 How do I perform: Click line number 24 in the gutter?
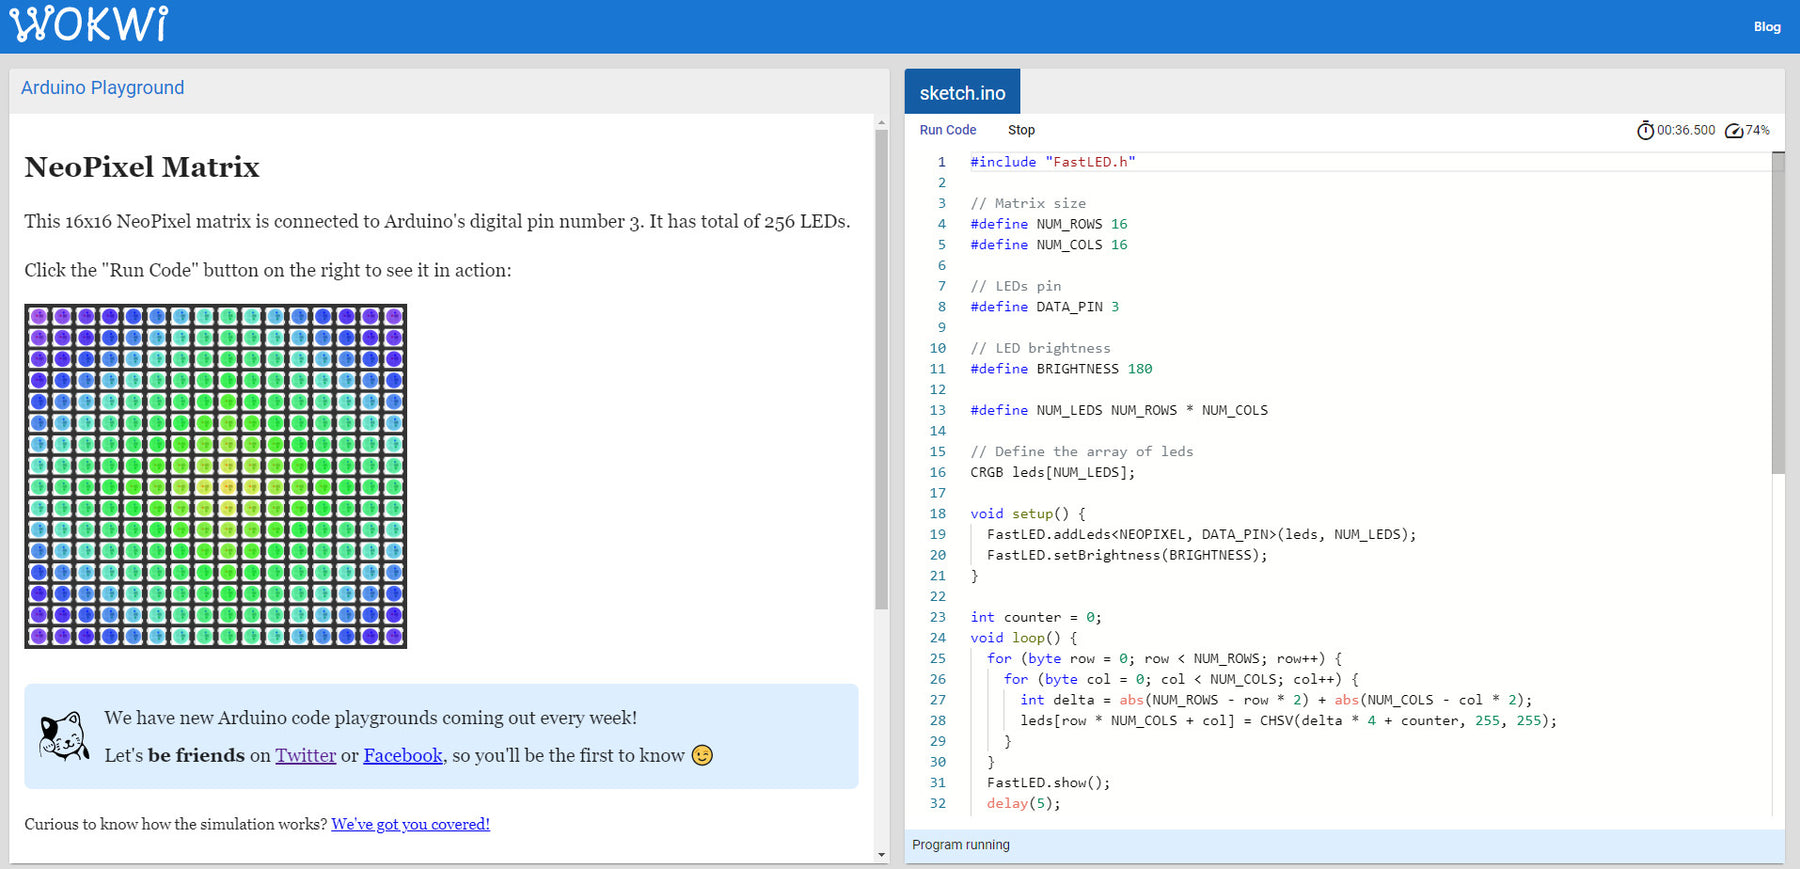937,638
